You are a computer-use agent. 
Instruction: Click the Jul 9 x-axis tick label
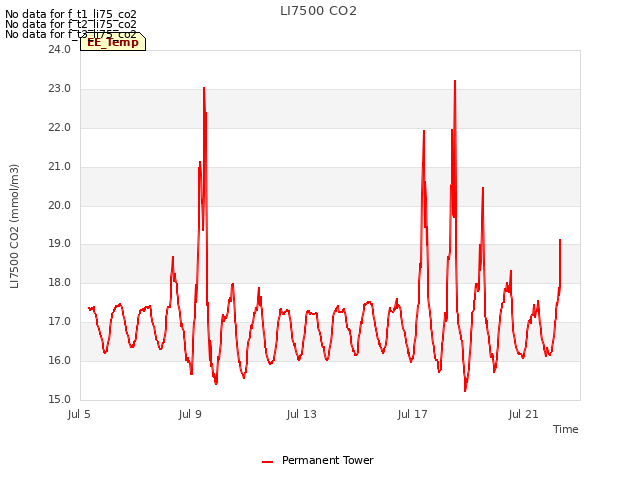pyautogui.click(x=190, y=414)
